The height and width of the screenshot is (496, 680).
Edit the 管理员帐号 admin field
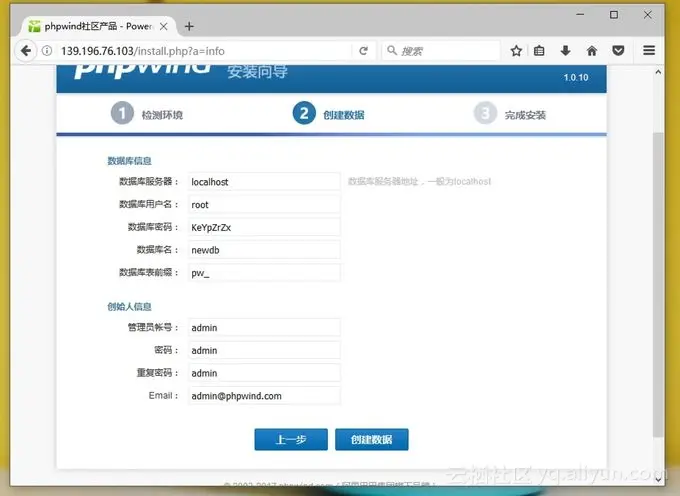(x=264, y=327)
